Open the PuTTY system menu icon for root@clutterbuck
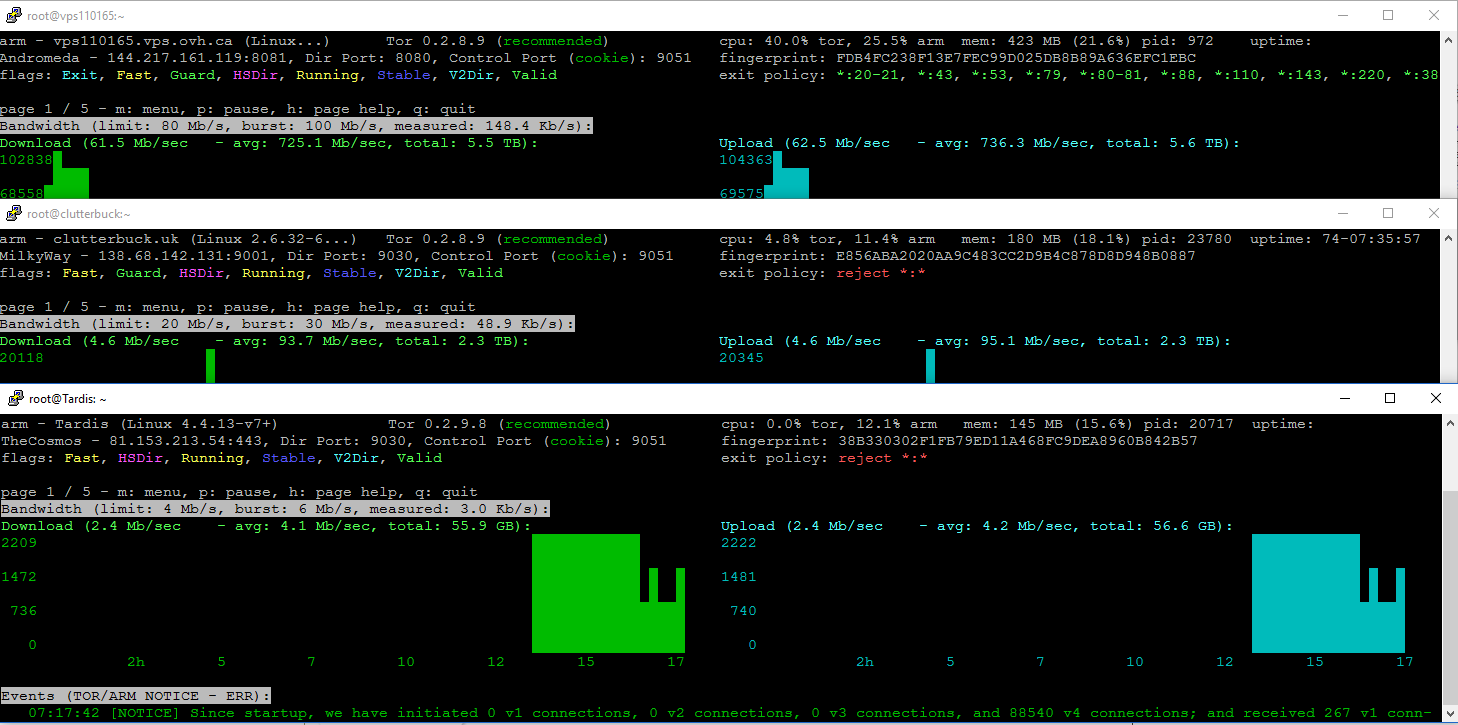 point(15,213)
